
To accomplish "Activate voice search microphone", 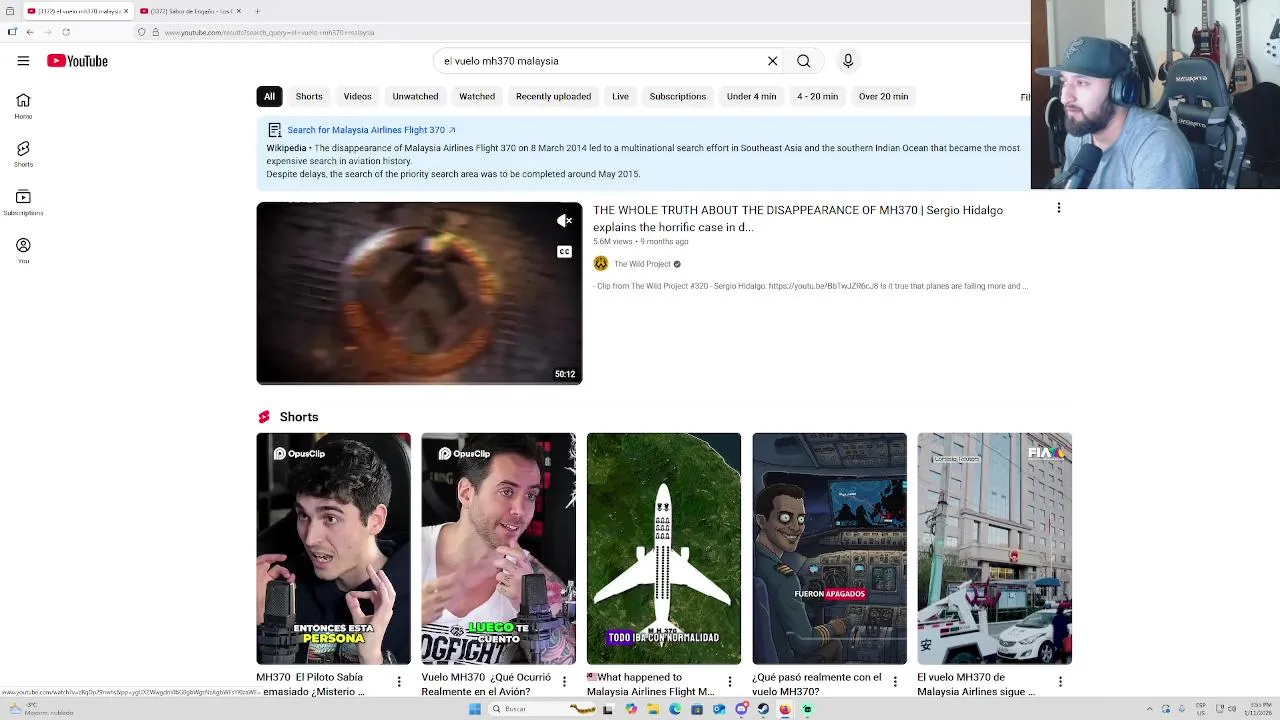I will pos(848,61).
